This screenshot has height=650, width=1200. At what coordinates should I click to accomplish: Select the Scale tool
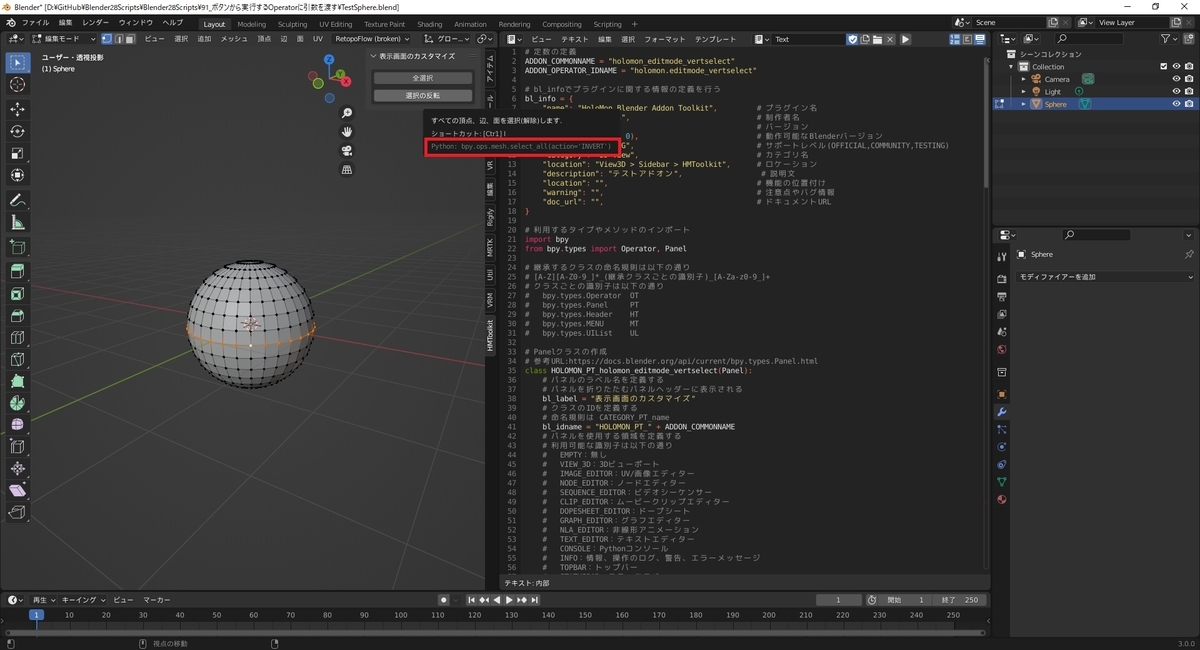pyautogui.click(x=17, y=153)
